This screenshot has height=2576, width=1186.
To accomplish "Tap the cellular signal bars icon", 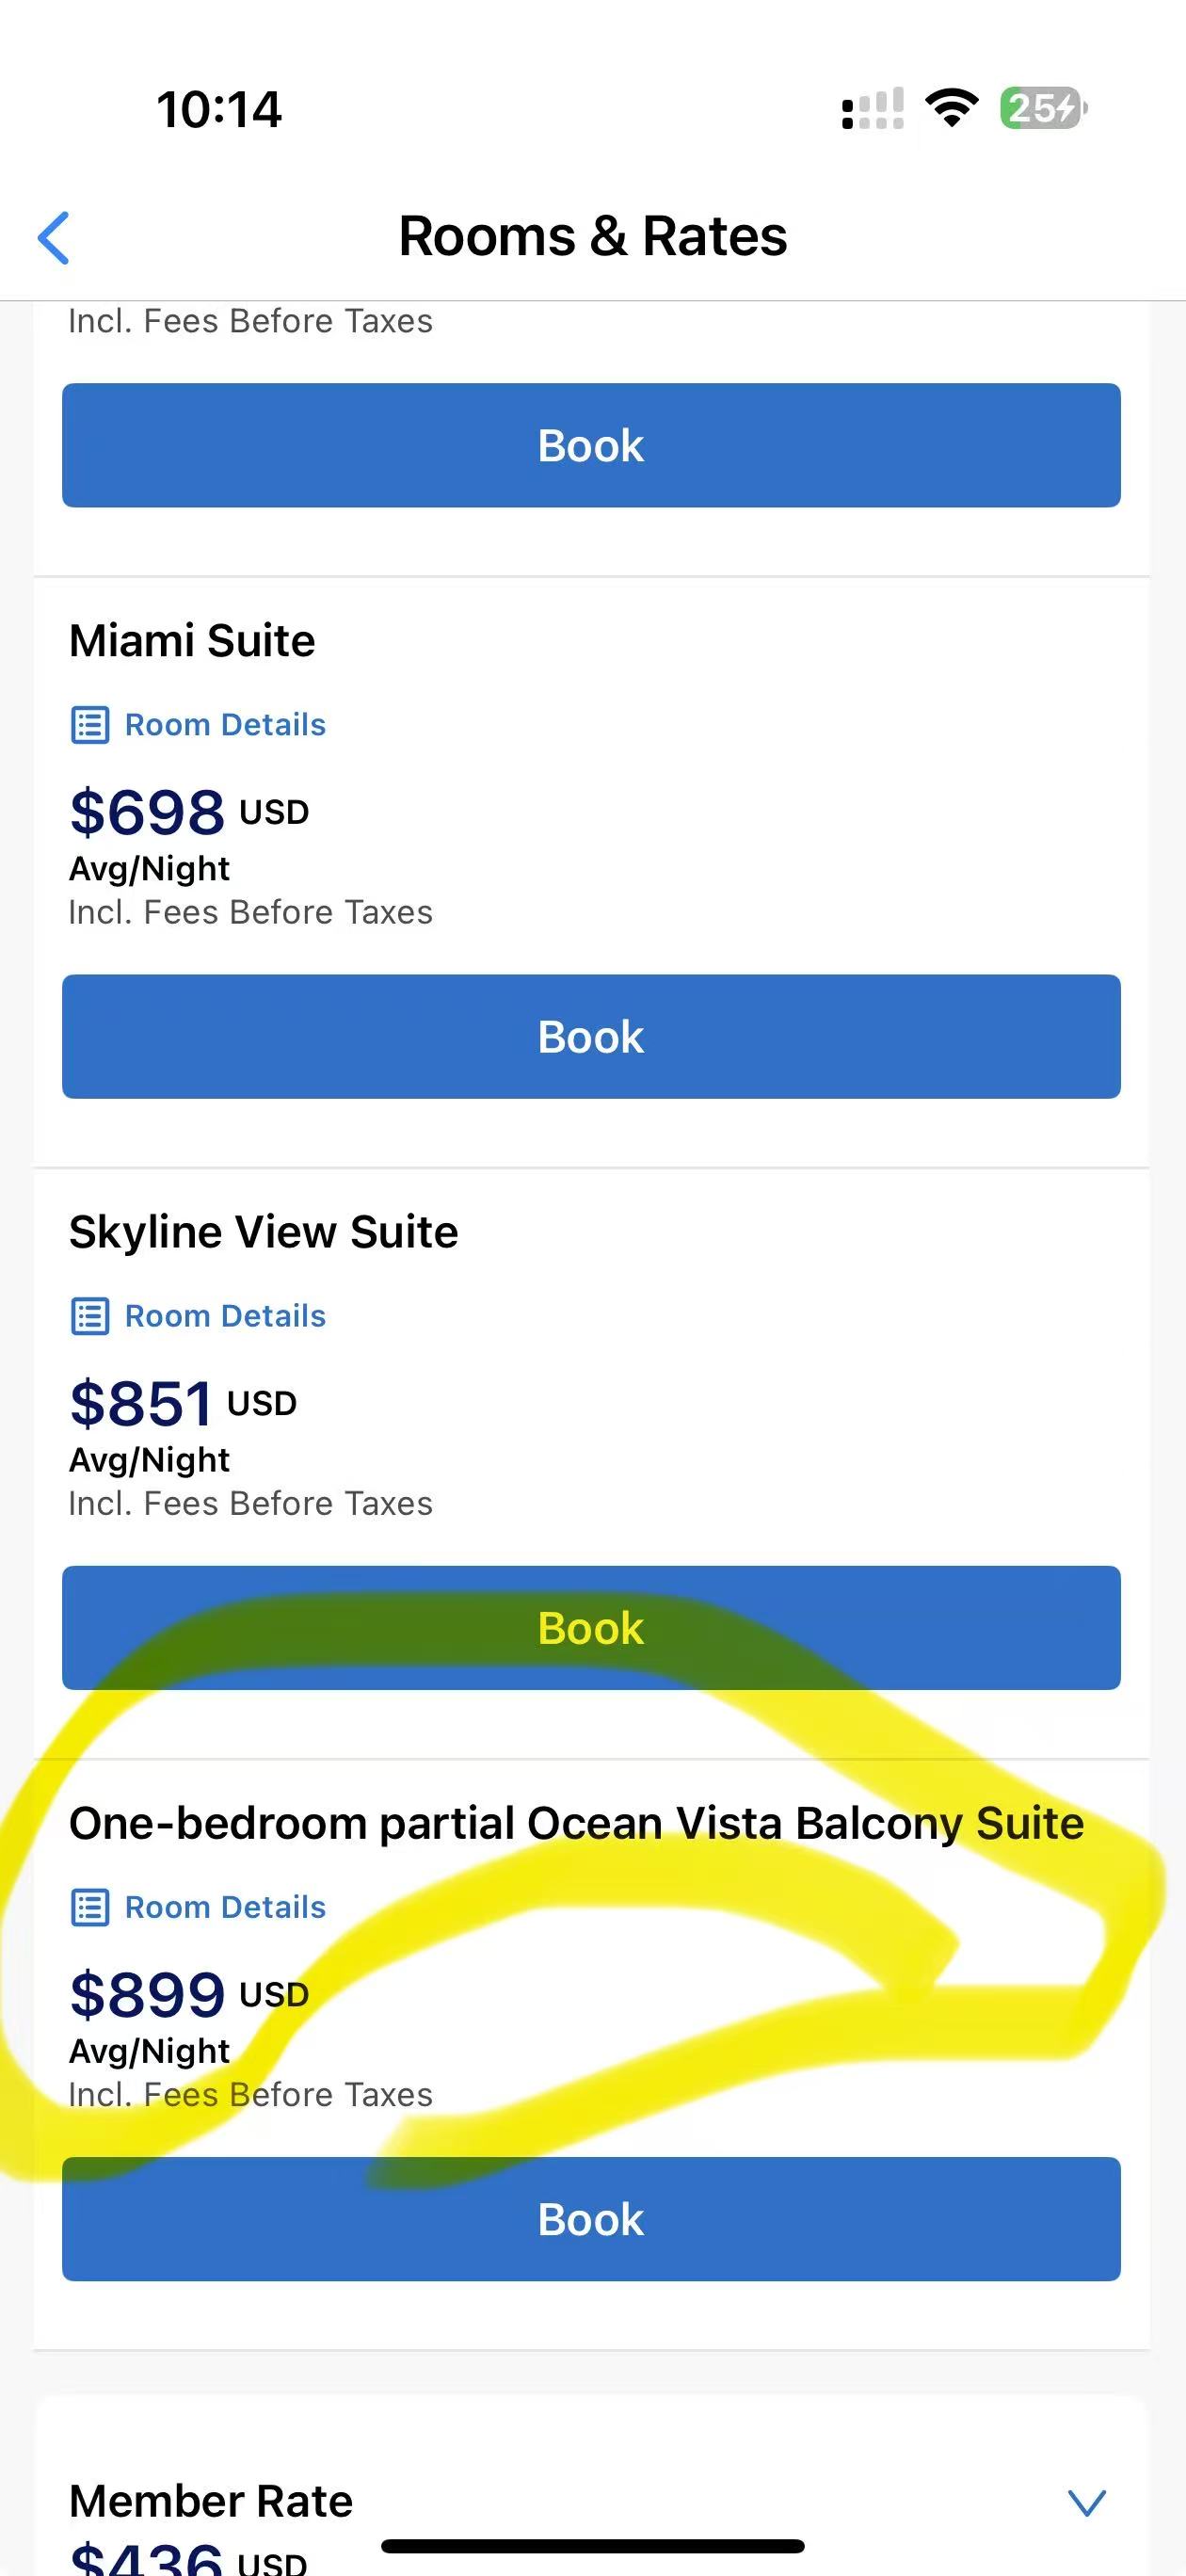I will click(x=872, y=108).
